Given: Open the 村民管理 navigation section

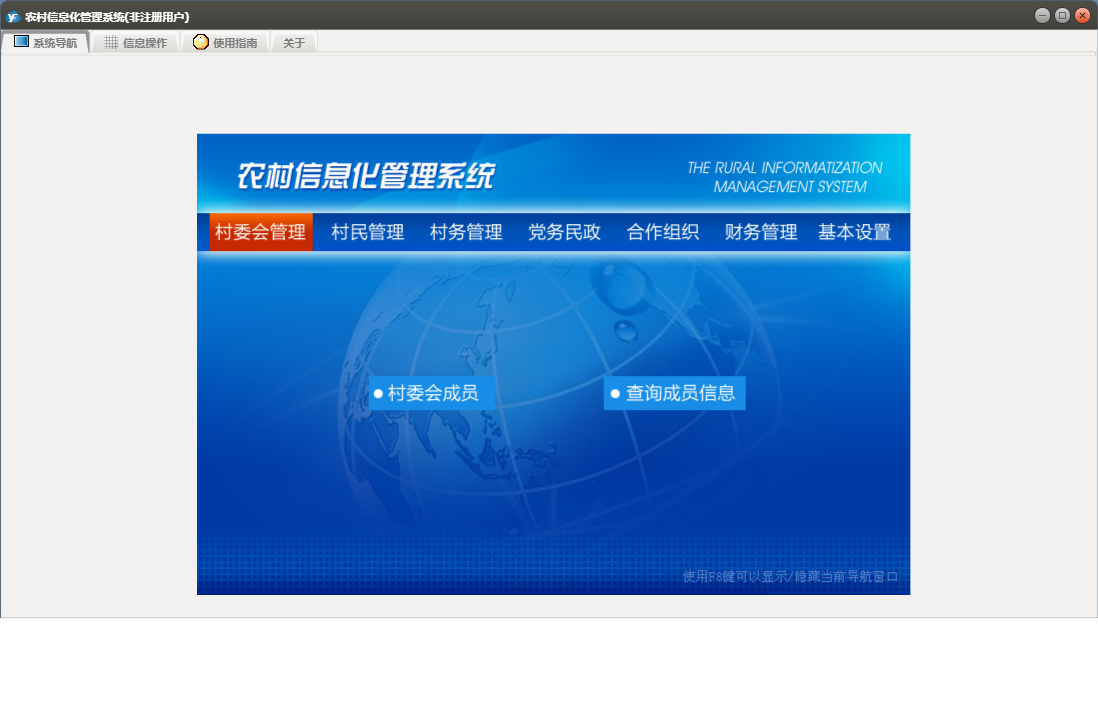Looking at the screenshot, I should point(368,232).
